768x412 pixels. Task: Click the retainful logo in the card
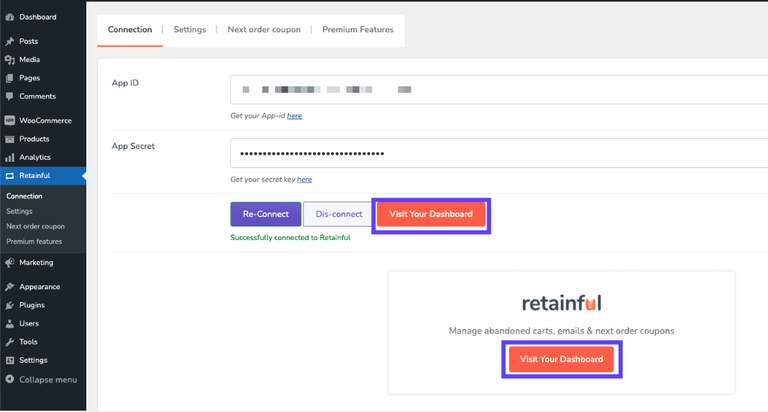pyautogui.click(x=561, y=303)
